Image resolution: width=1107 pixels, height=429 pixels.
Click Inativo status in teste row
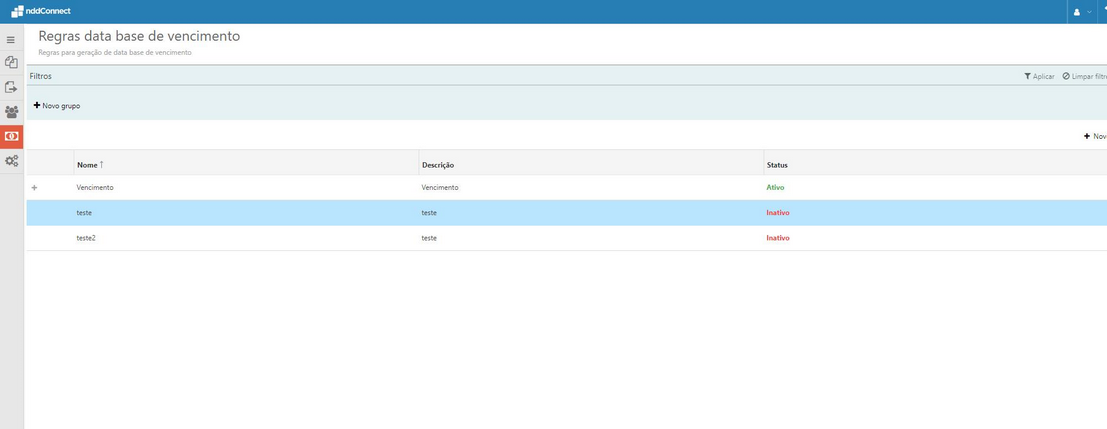(x=778, y=213)
